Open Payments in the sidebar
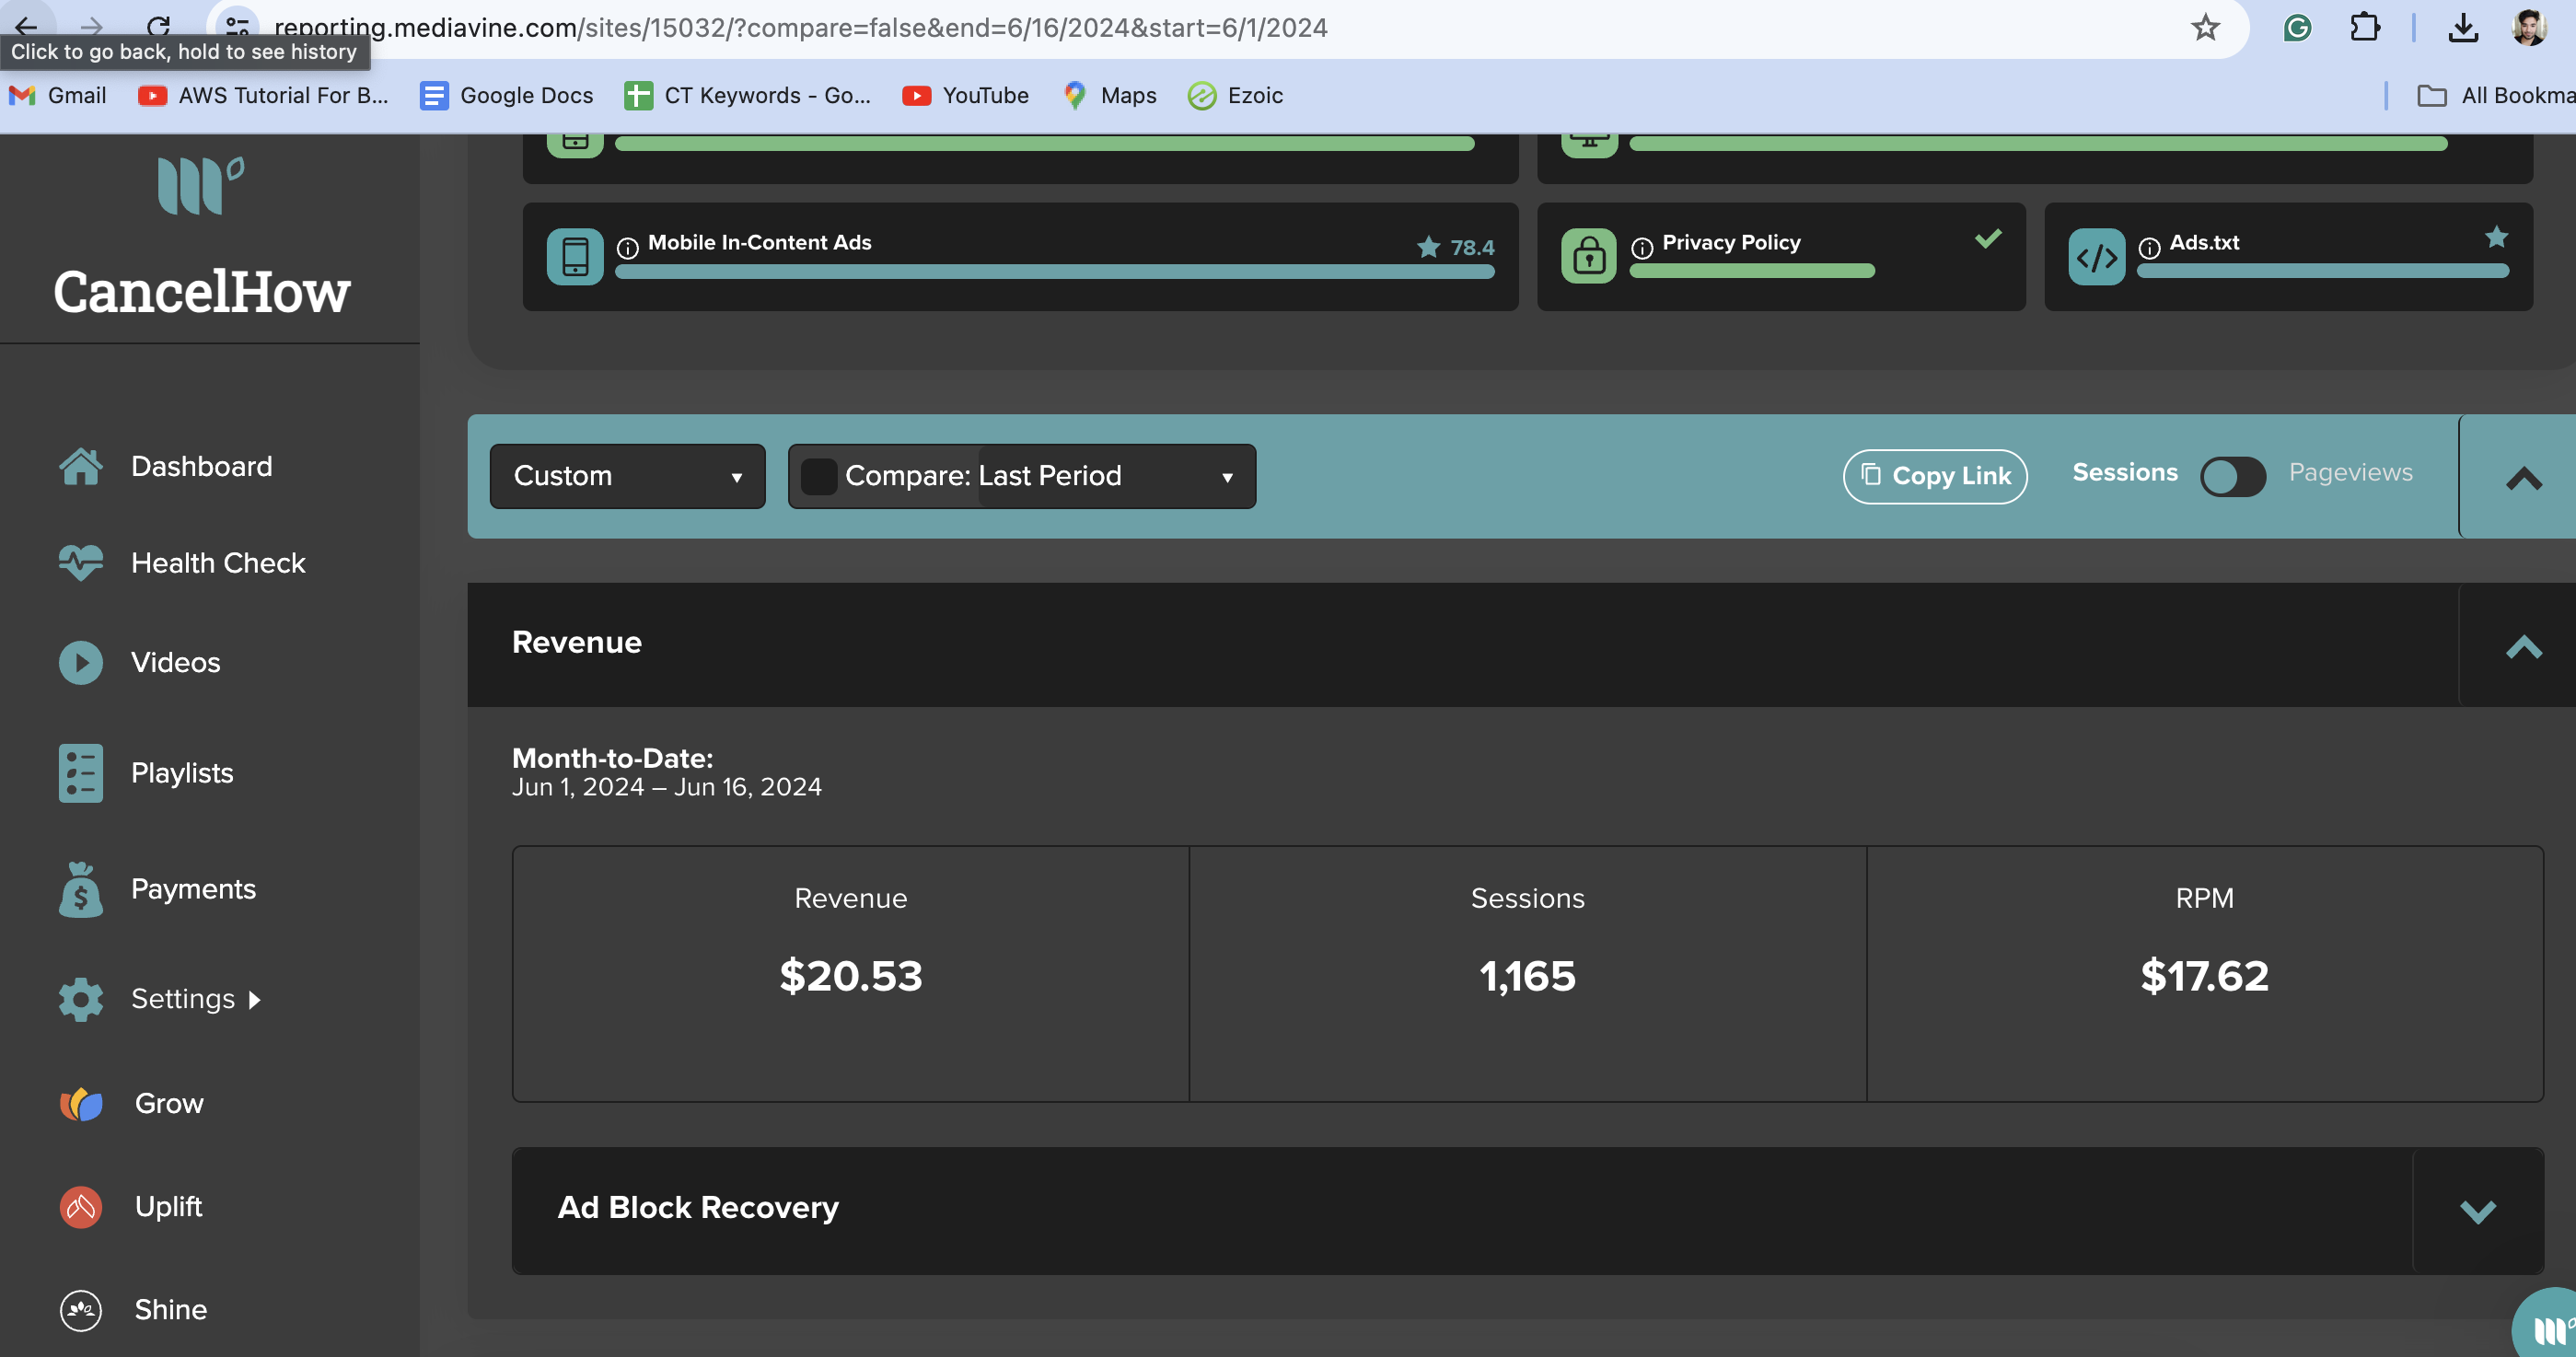The height and width of the screenshot is (1357, 2576). point(193,889)
